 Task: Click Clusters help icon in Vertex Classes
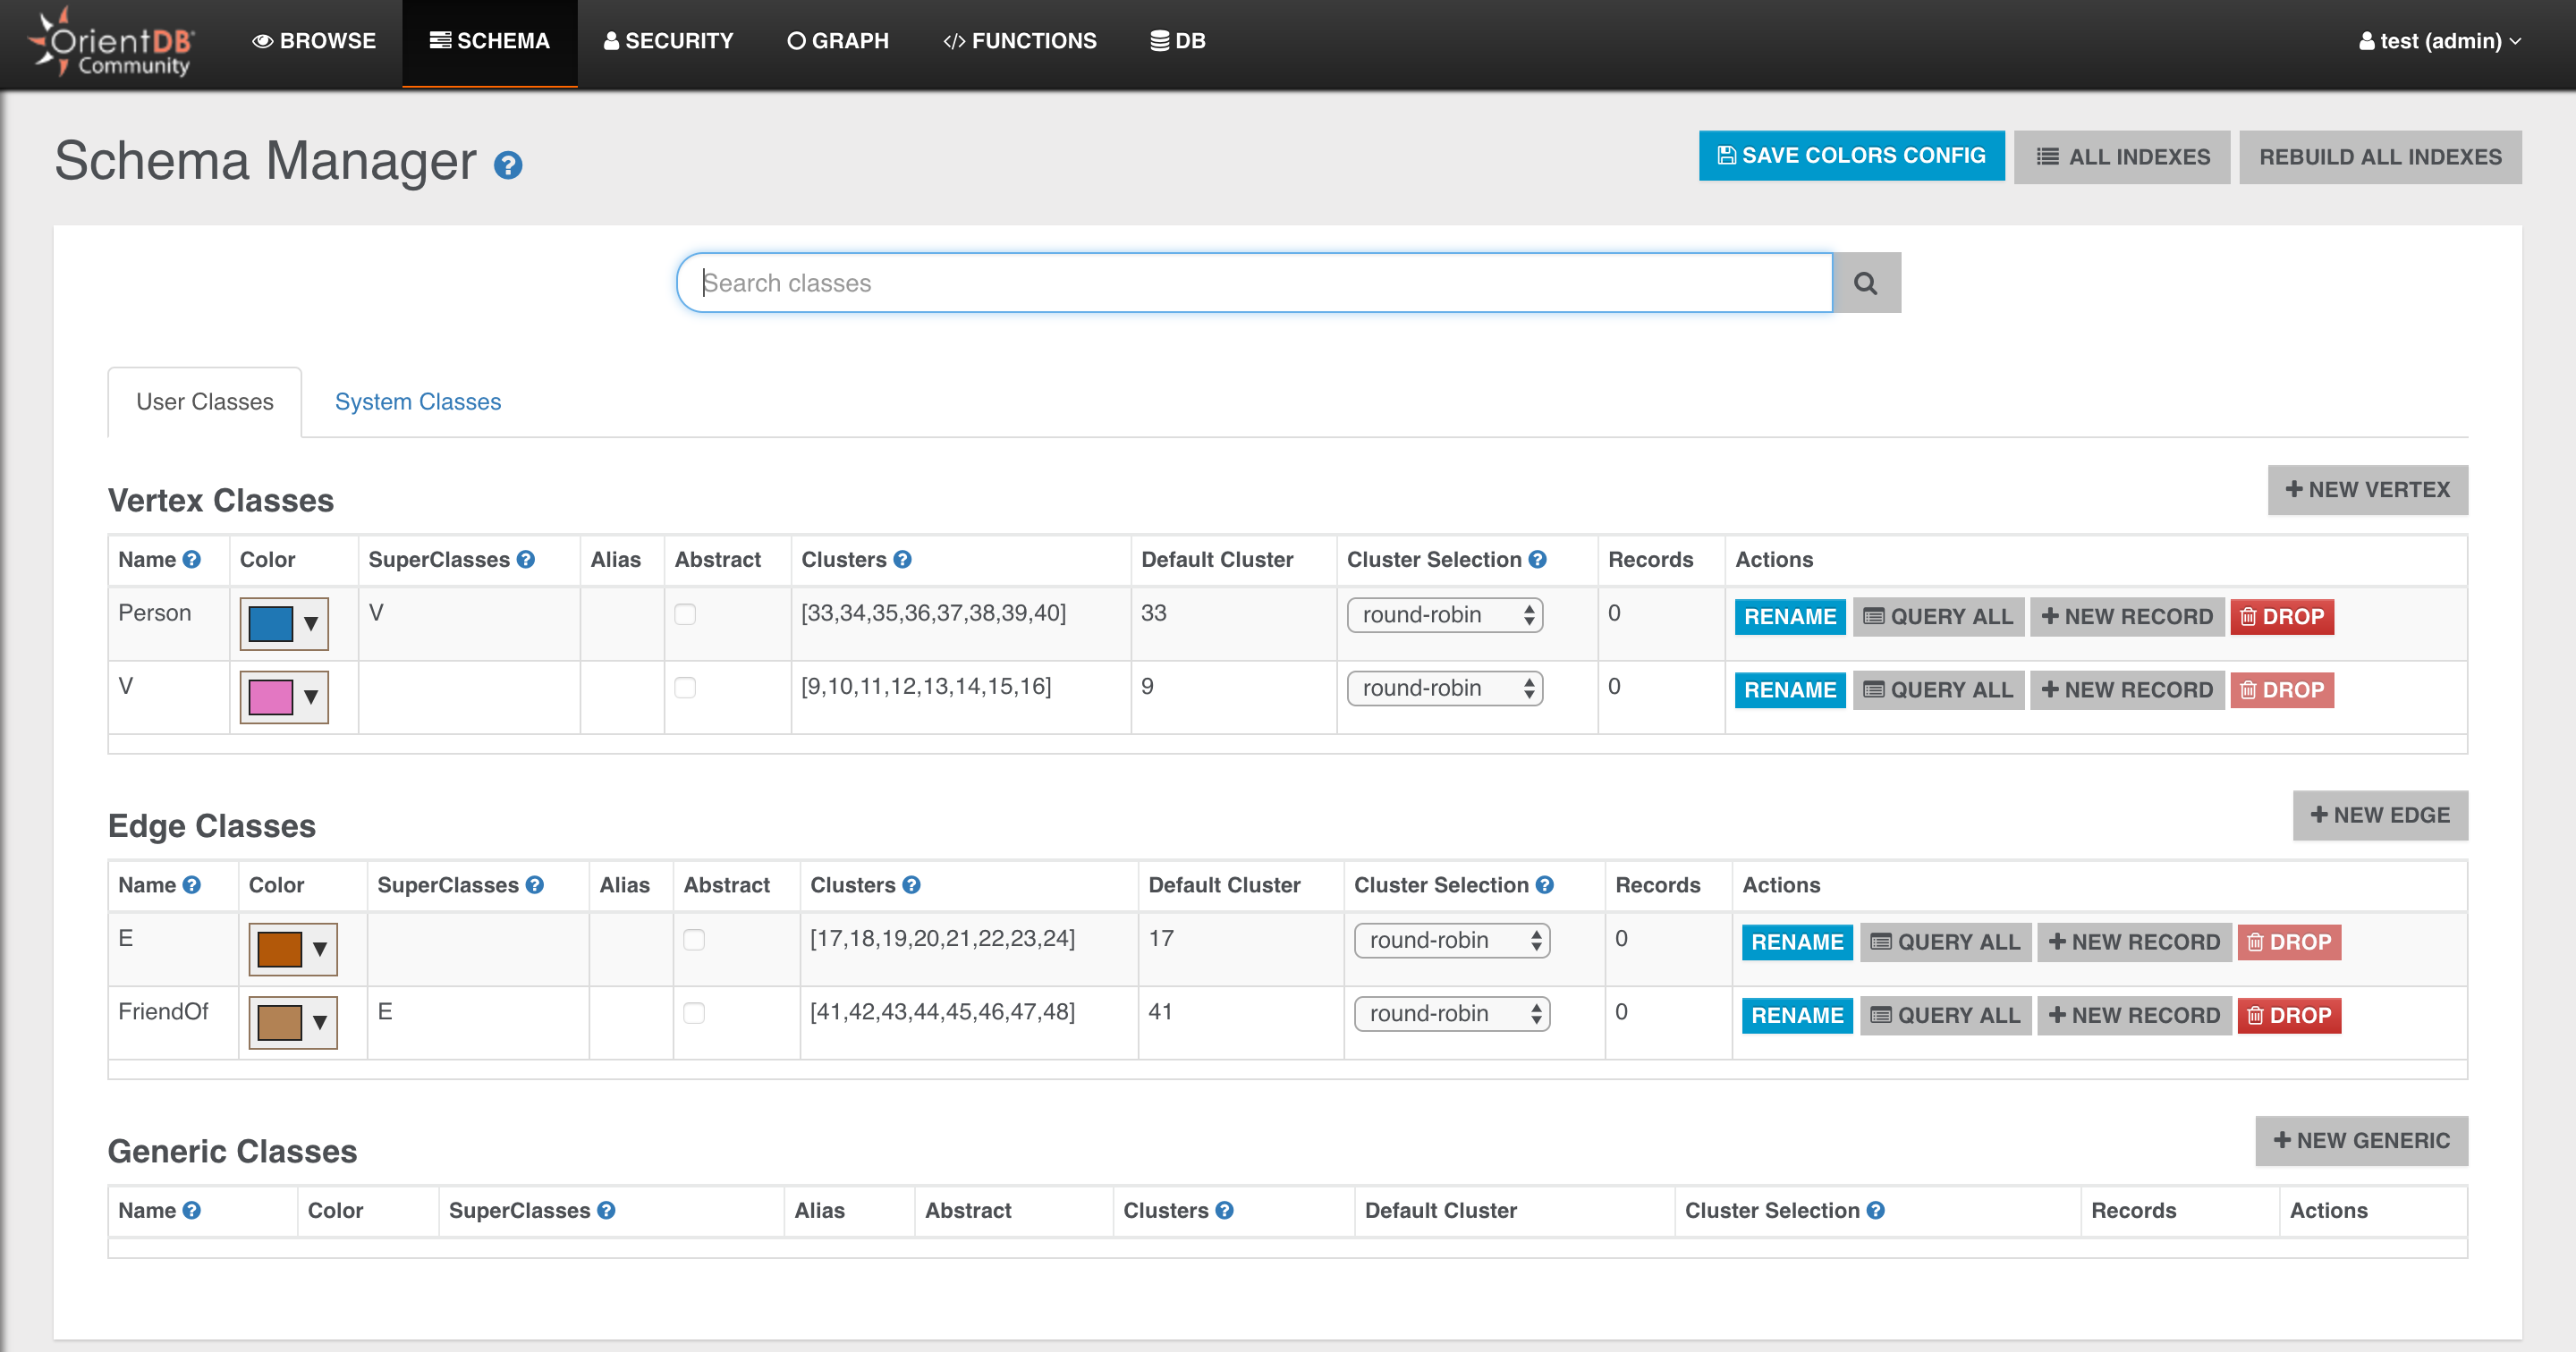(x=902, y=560)
